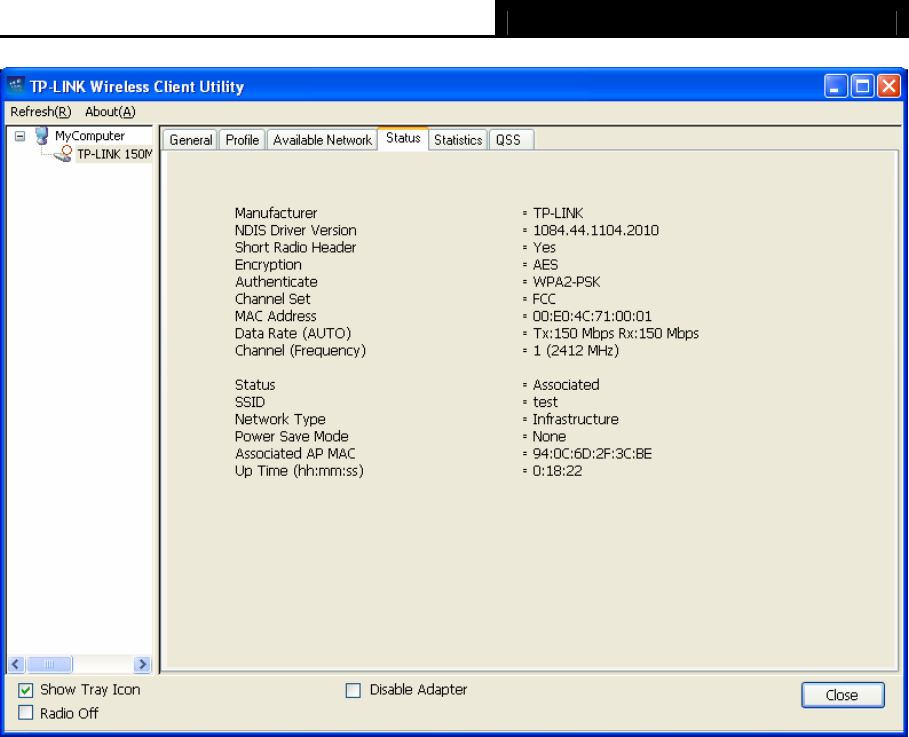
Task: Click the Associated status value
Action: pos(566,385)
